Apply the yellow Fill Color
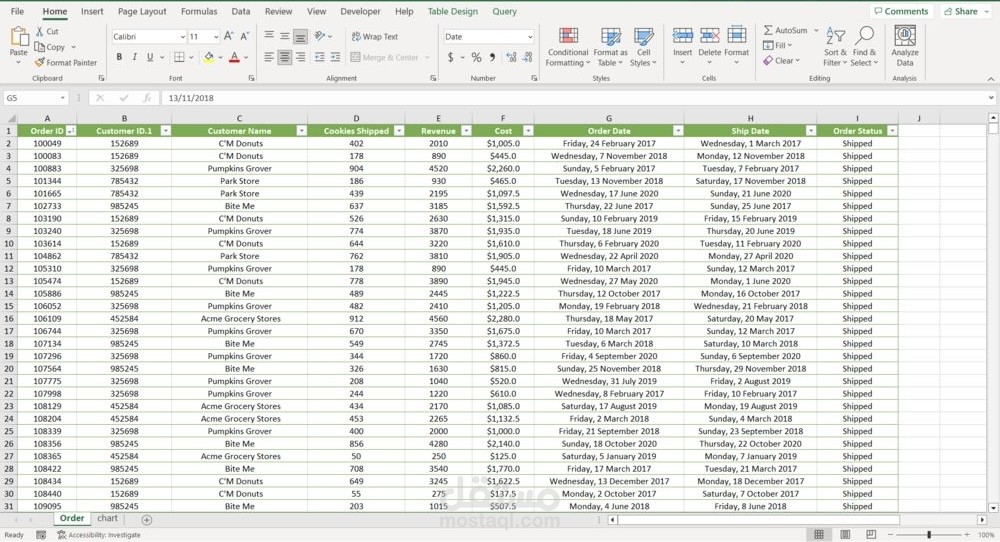The width and height of the screenshot is (1000, 542). (x=209, y=57)
